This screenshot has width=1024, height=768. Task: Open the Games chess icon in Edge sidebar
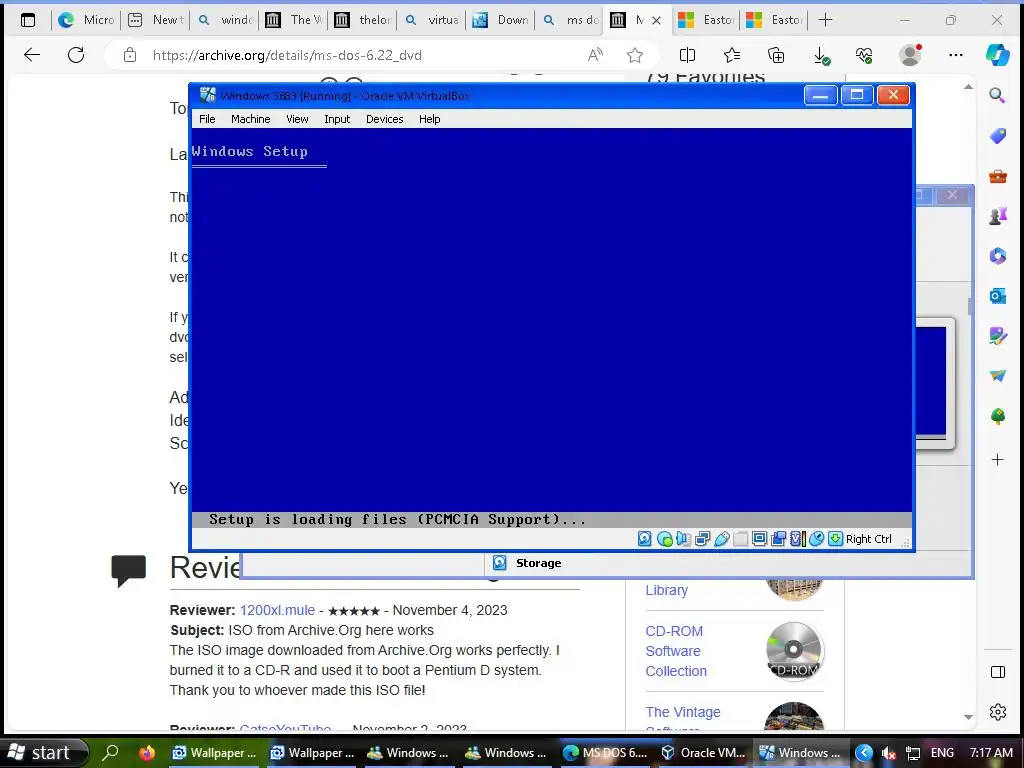(997, 216)
